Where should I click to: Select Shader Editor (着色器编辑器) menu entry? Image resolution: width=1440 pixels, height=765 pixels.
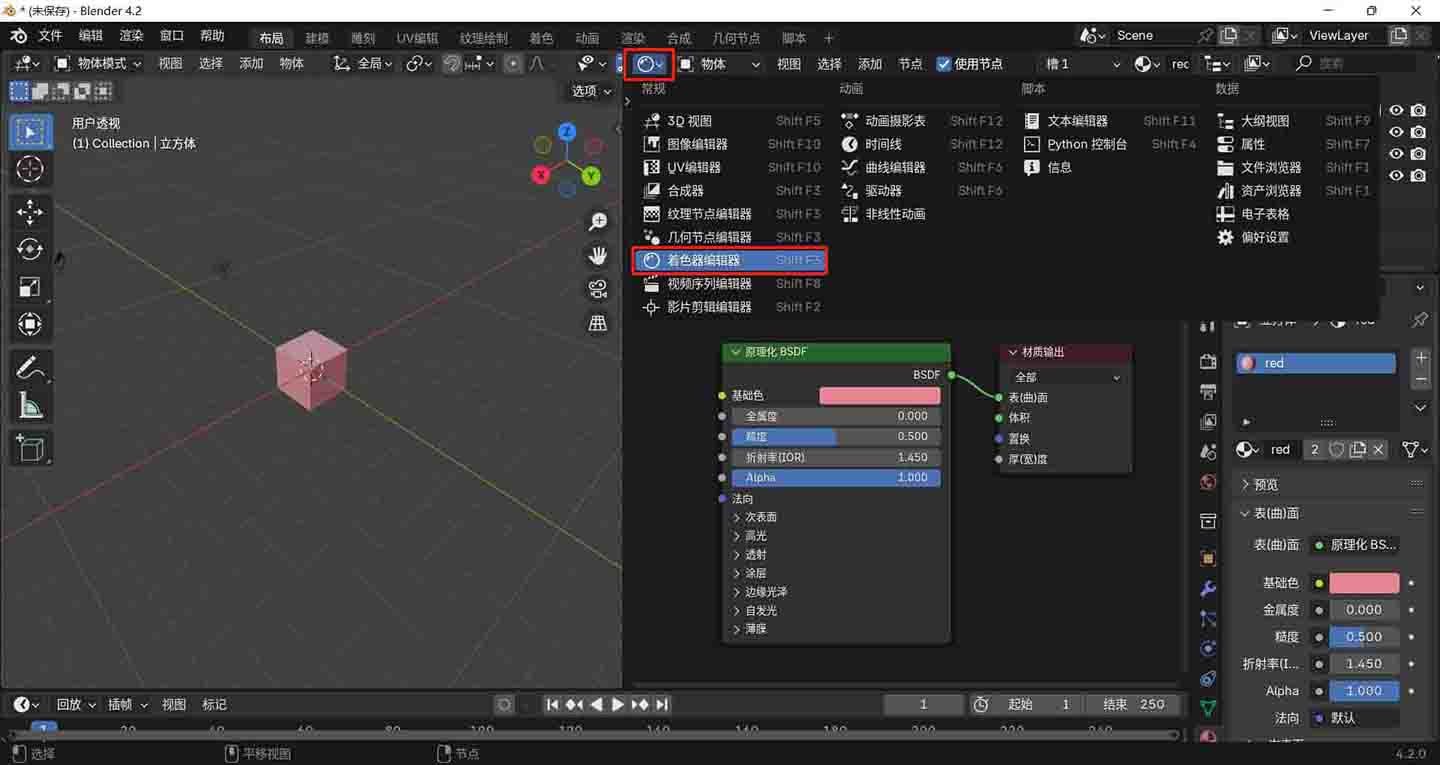(x=730, y=260)
